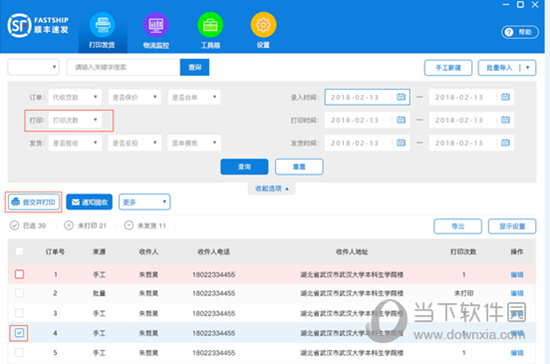
Task: Collapse filters via 收起选项
Action: 272,189
